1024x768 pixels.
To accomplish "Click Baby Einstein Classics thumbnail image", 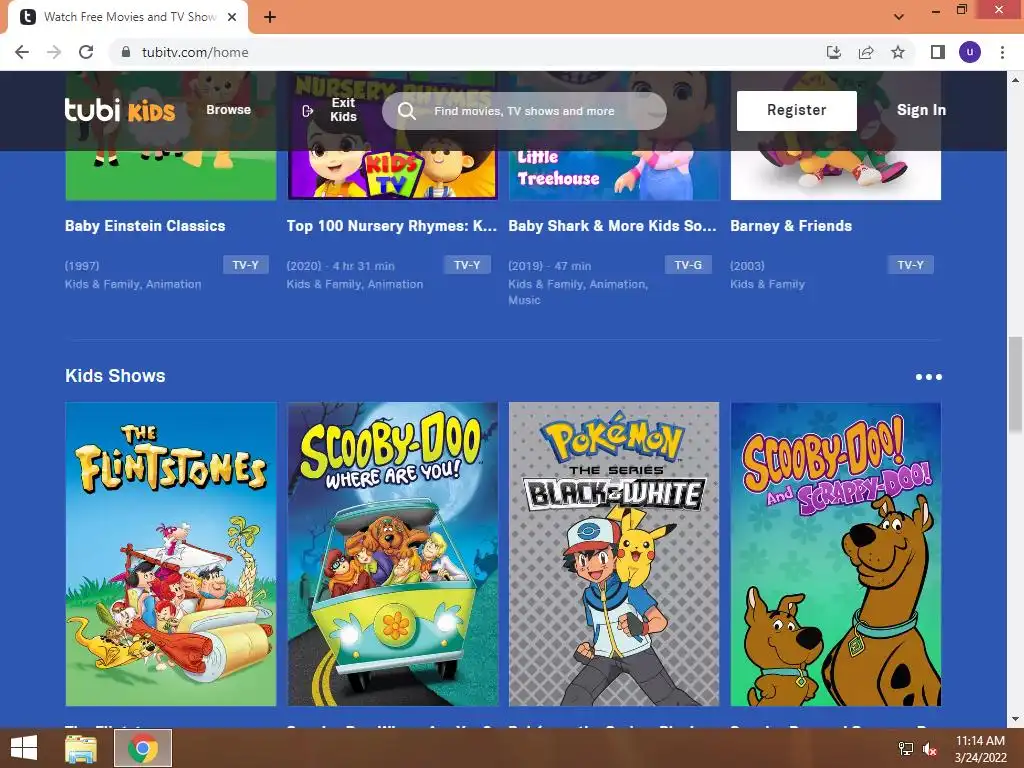I will point(171,175).
